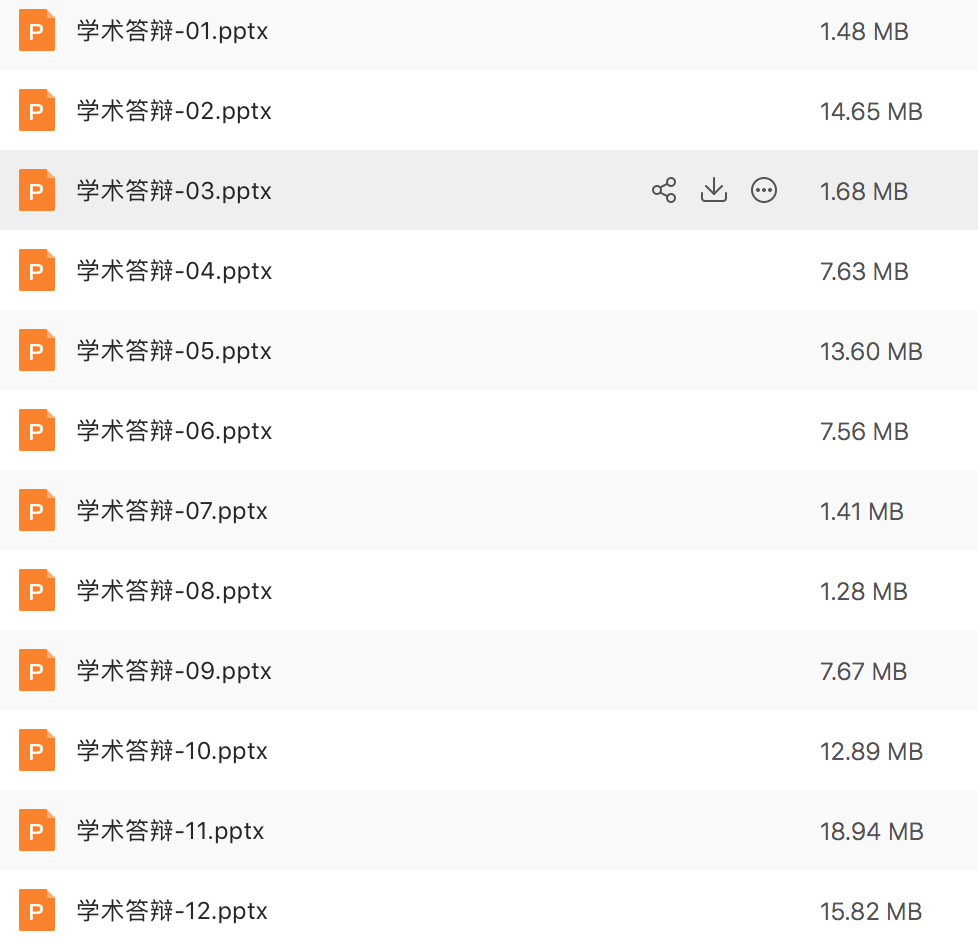Select file name 学术答辩-05.pptx
The height and width of the screenshot is (944, 978).
(x=174, y=351)
